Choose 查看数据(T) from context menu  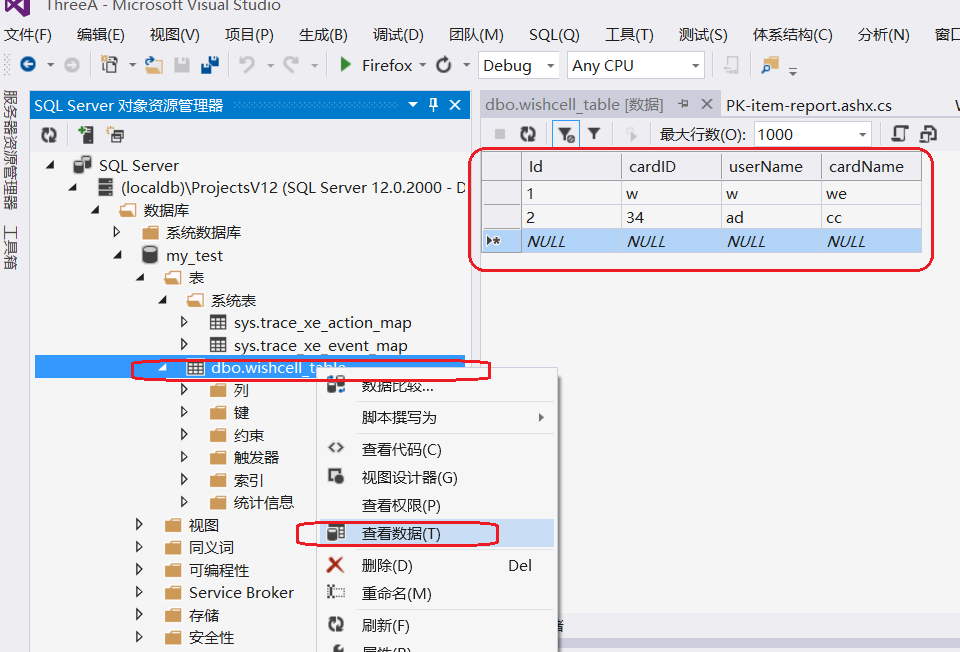(x=400, y=533)
